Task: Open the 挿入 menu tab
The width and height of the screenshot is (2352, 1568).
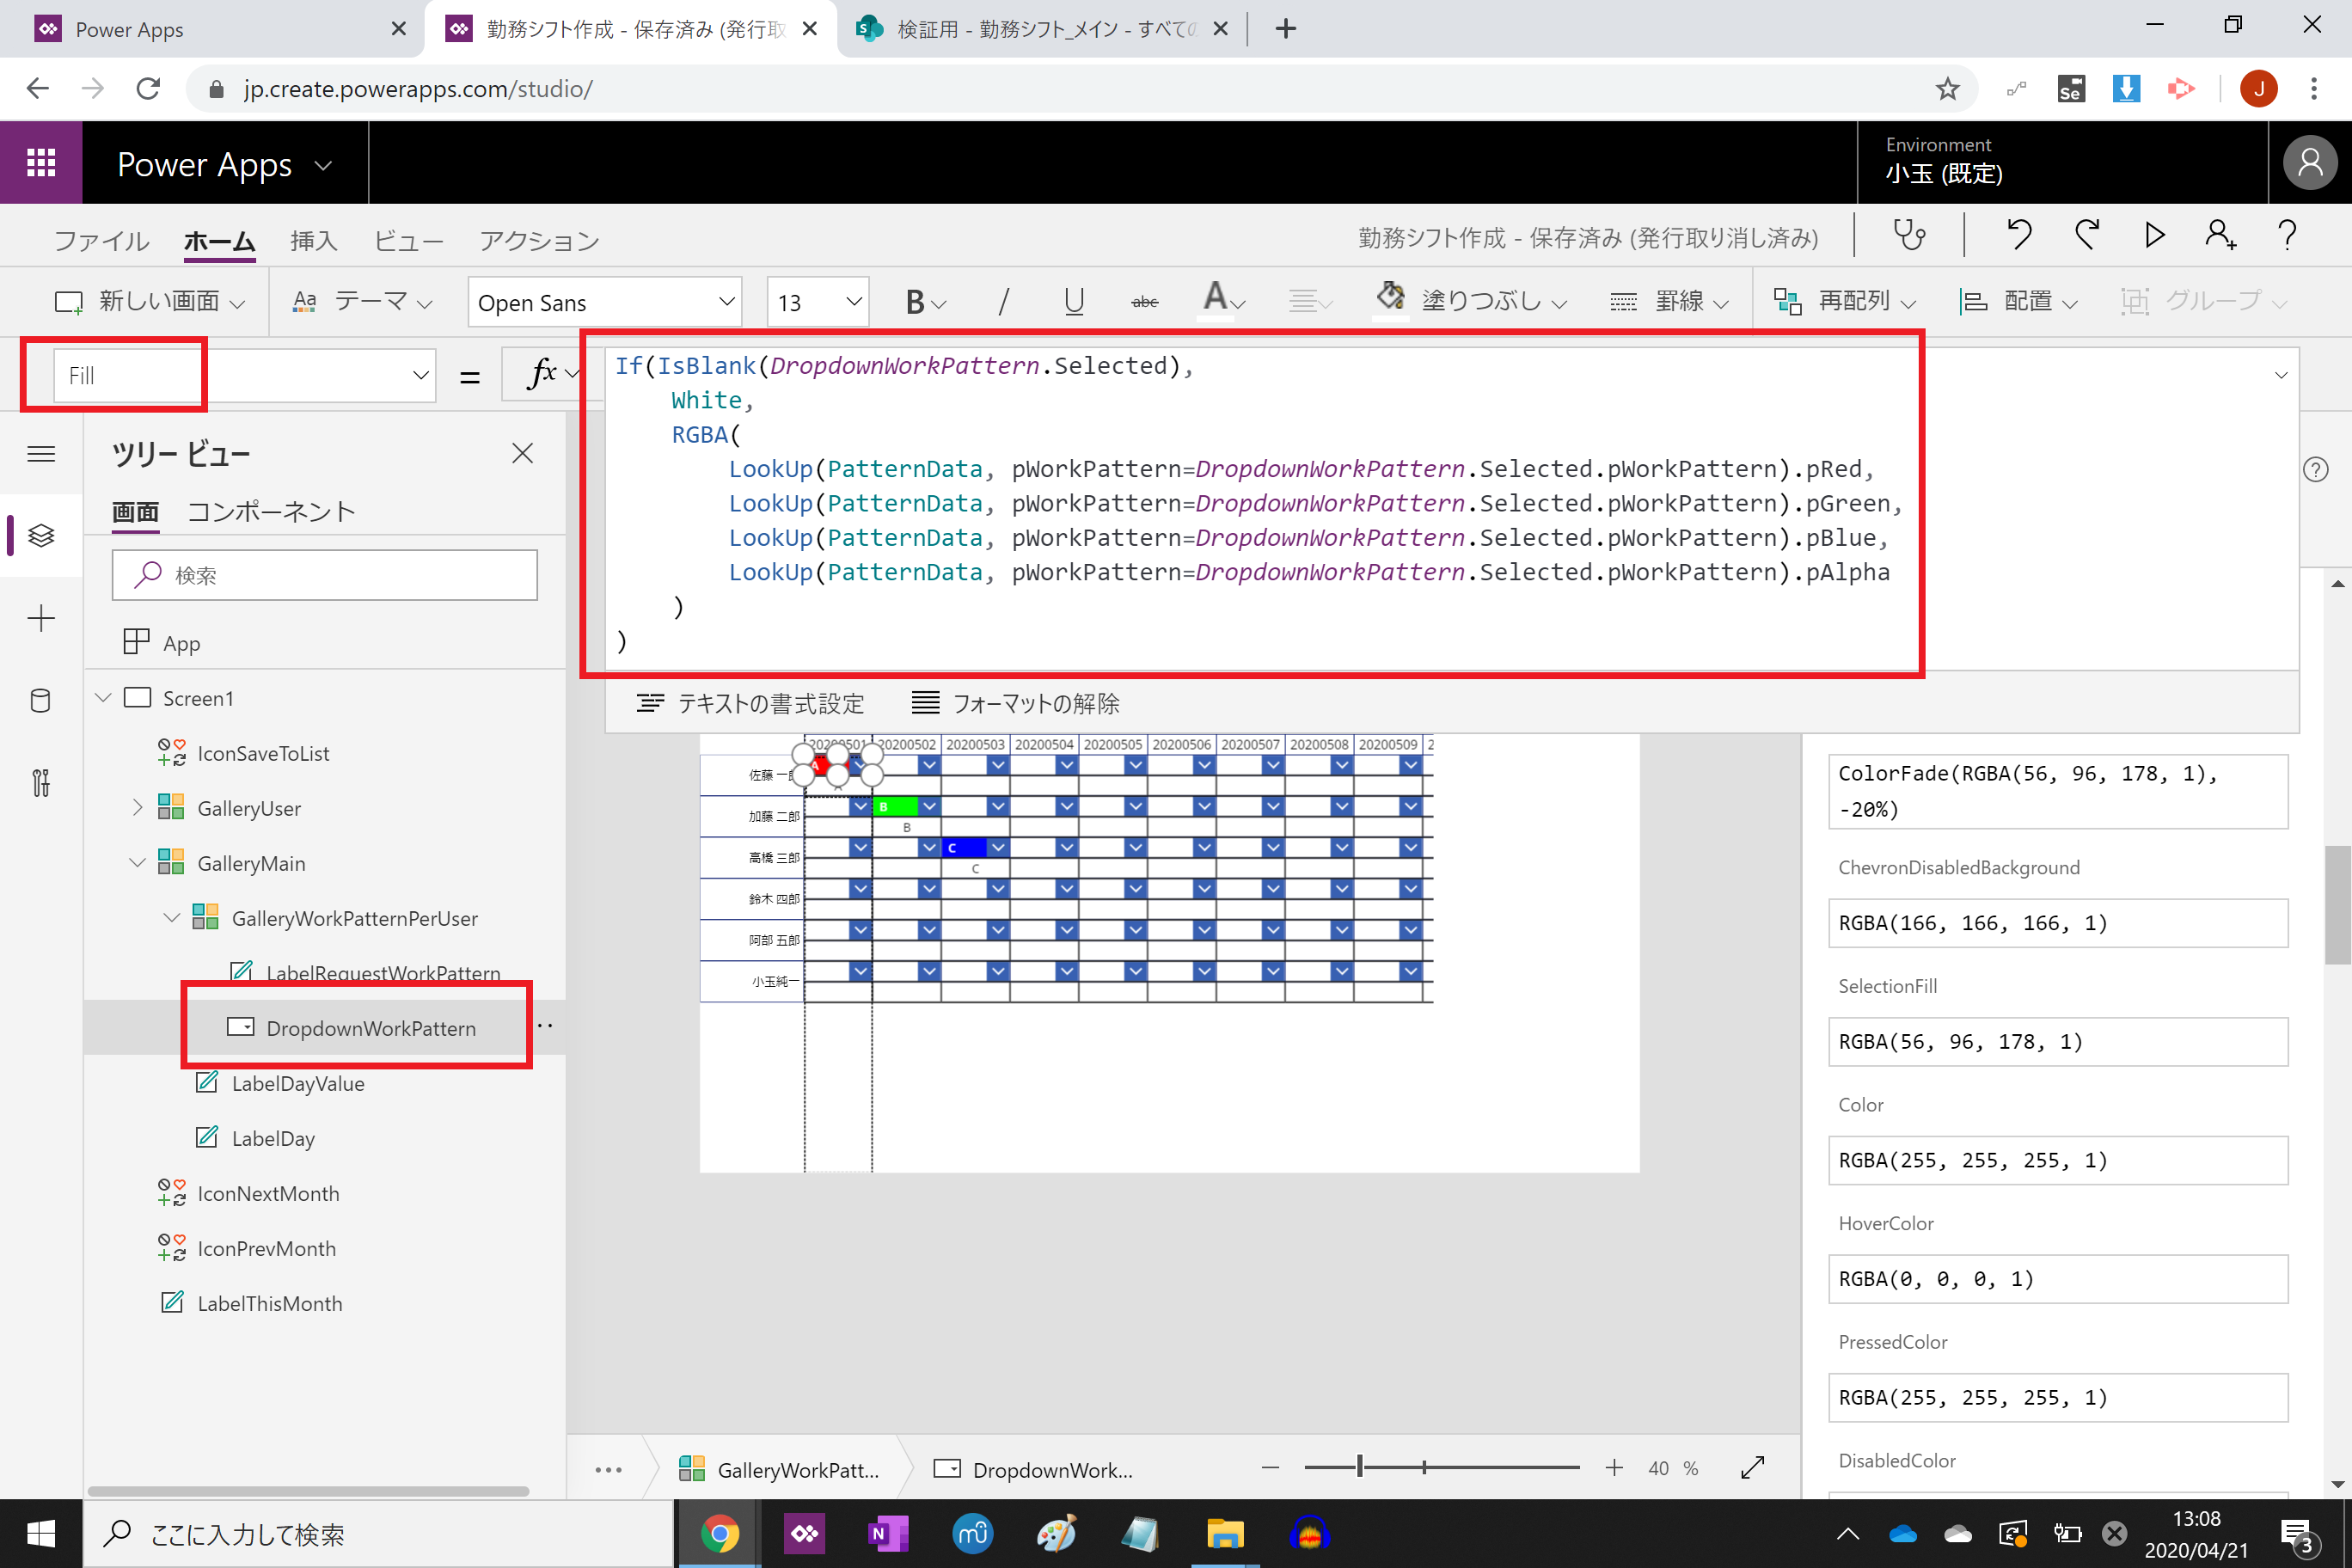Action: (314, 241)
